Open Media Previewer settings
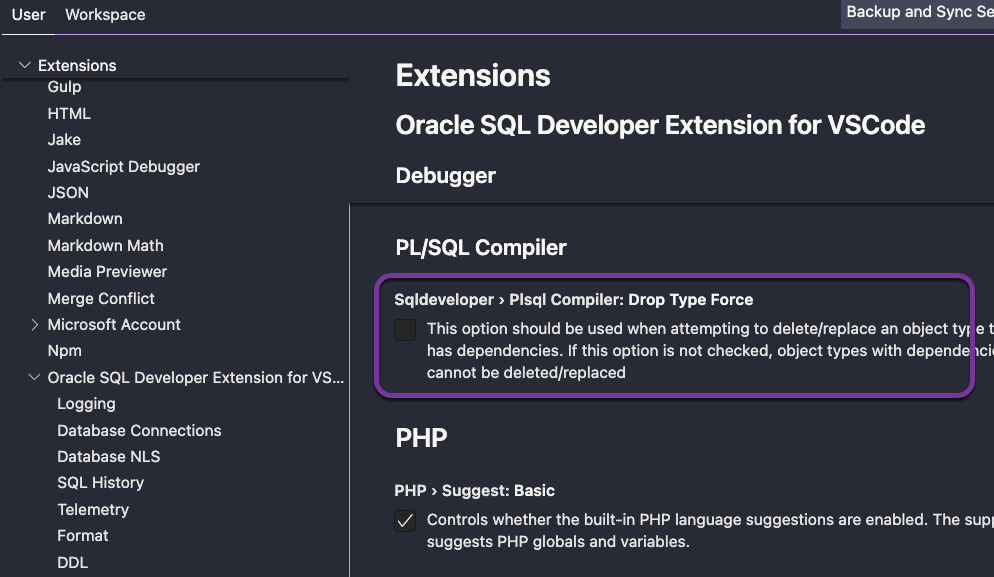Screen dimensions: 994x577 click(x=107, y=272)
